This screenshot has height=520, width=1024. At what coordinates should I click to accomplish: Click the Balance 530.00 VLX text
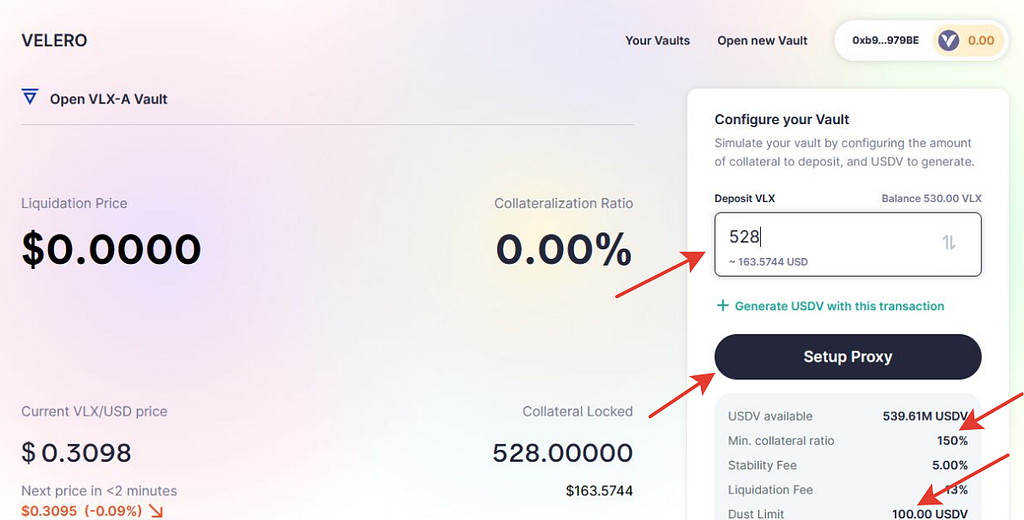[931, 199]
